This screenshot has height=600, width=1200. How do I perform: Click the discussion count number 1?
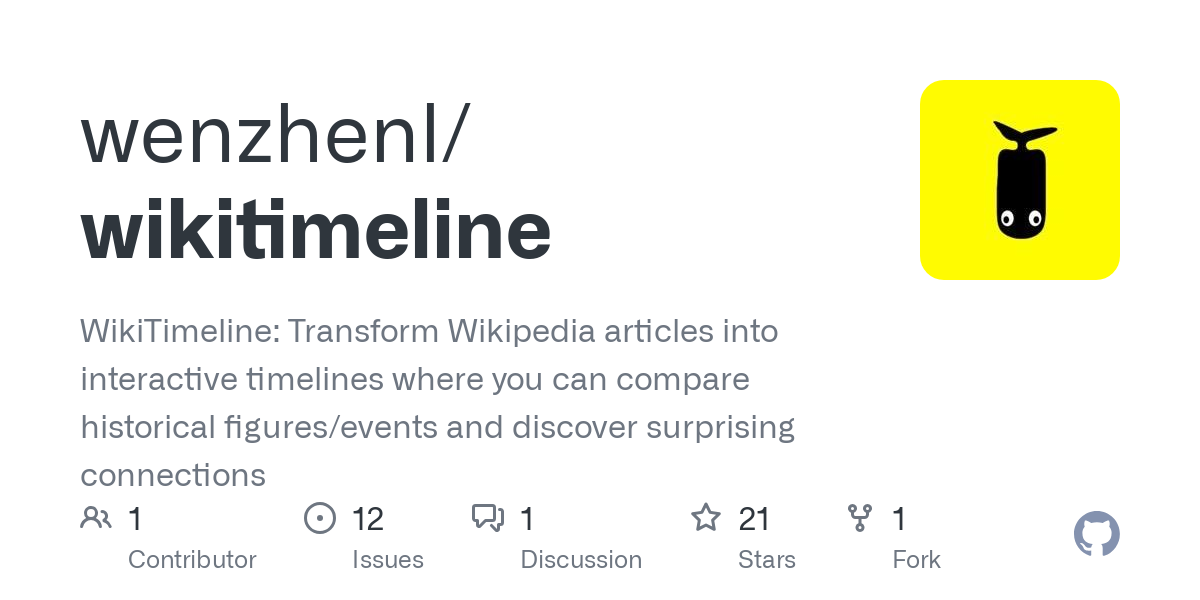[527, 519]
